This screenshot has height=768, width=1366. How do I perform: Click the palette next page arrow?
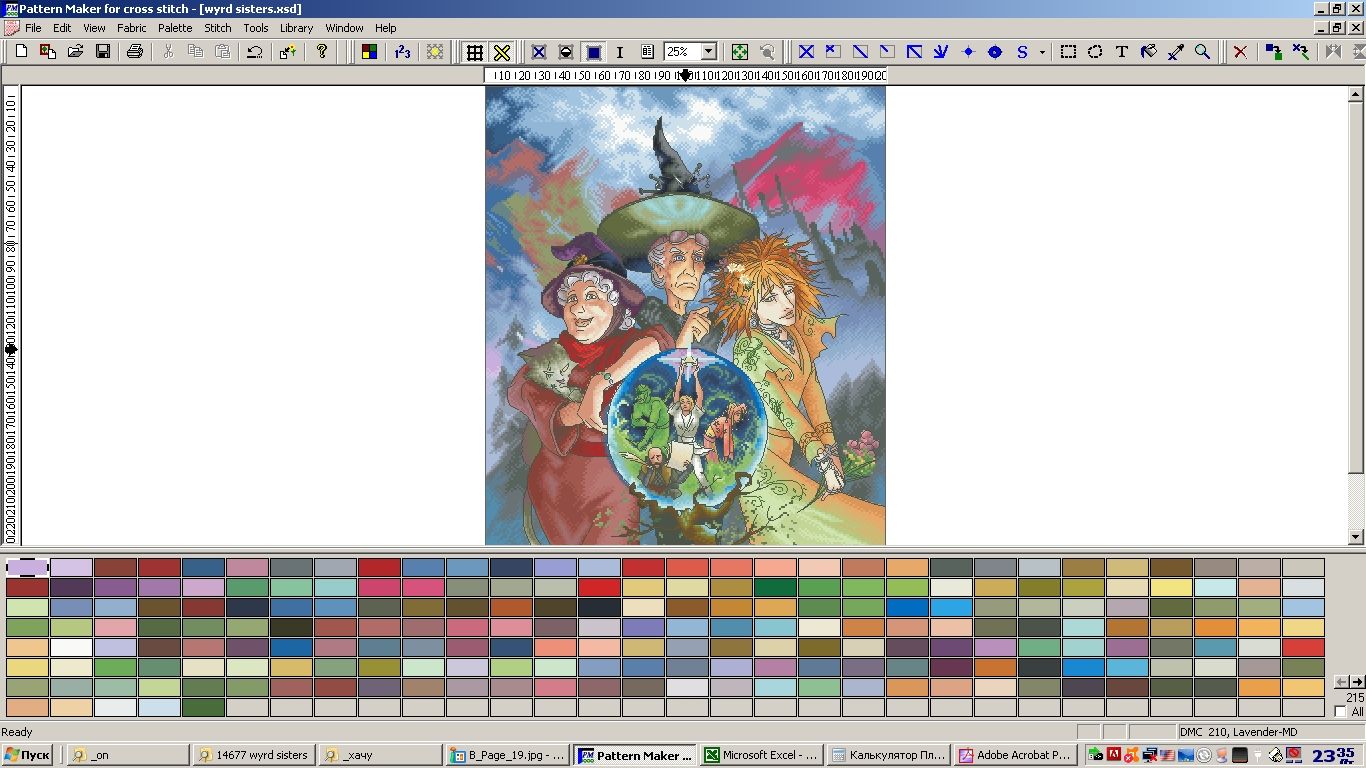coord(1357,682)
